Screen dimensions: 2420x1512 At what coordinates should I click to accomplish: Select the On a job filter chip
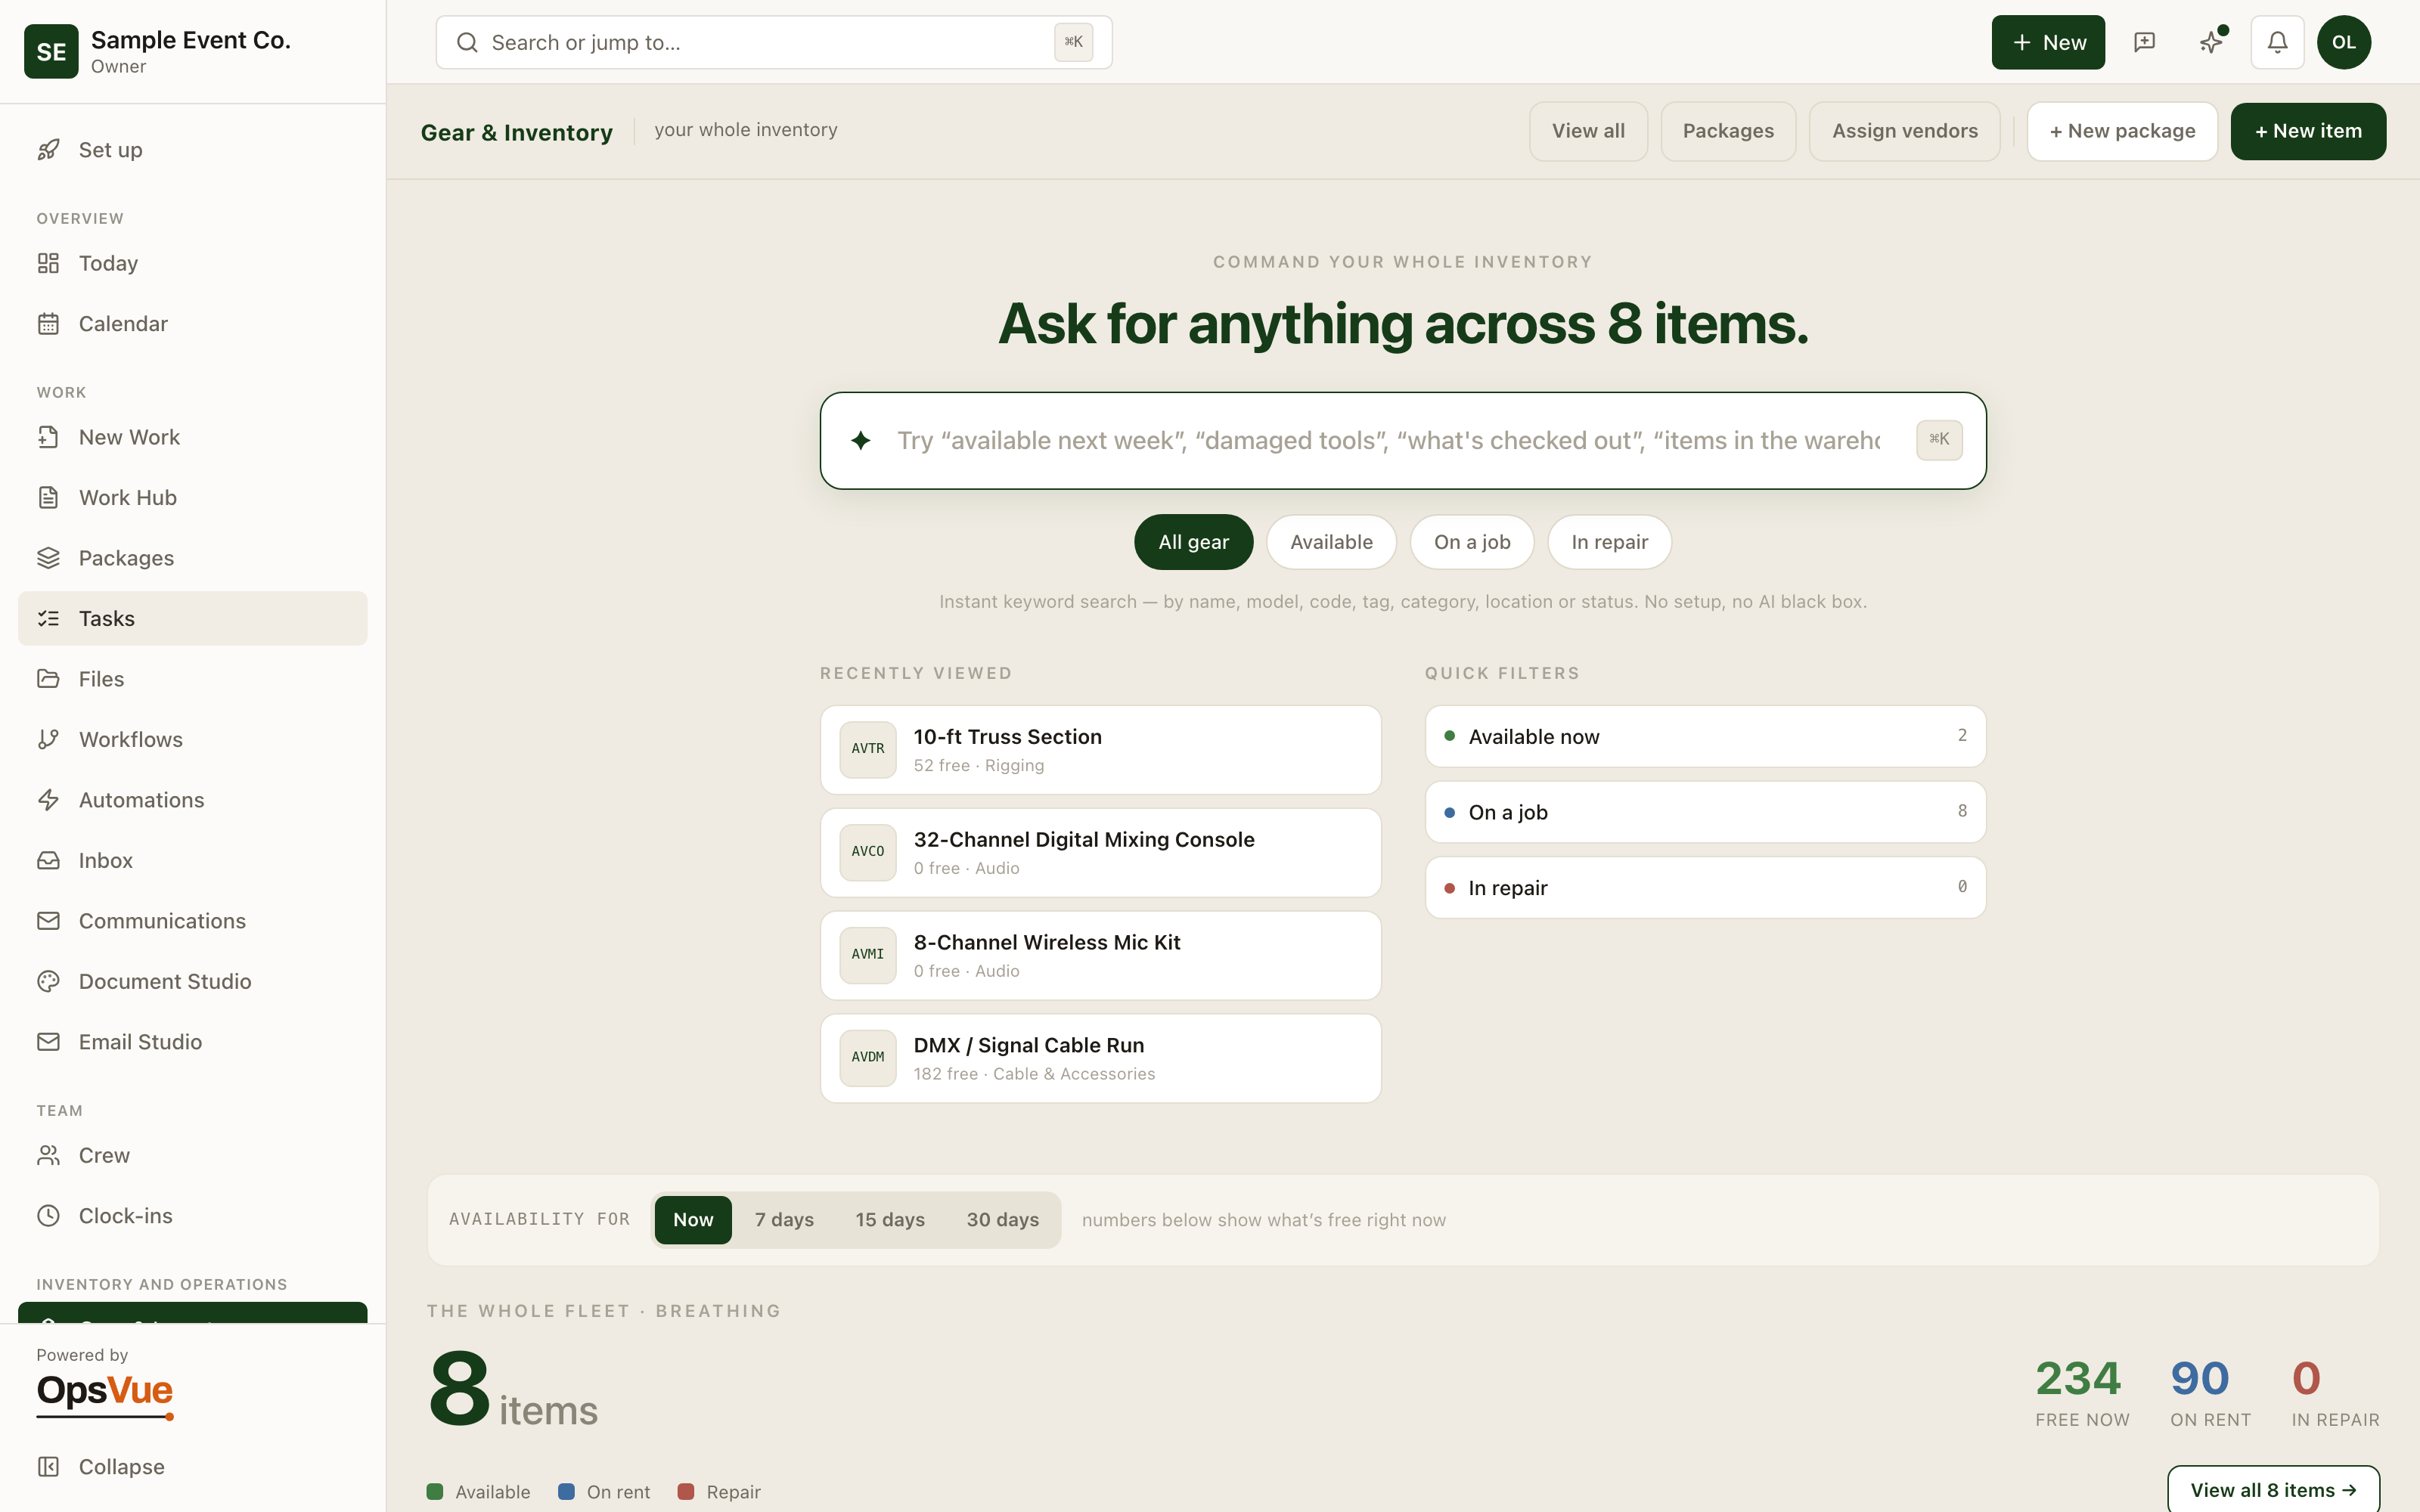pyautogui.click(x=1472, y=542)
